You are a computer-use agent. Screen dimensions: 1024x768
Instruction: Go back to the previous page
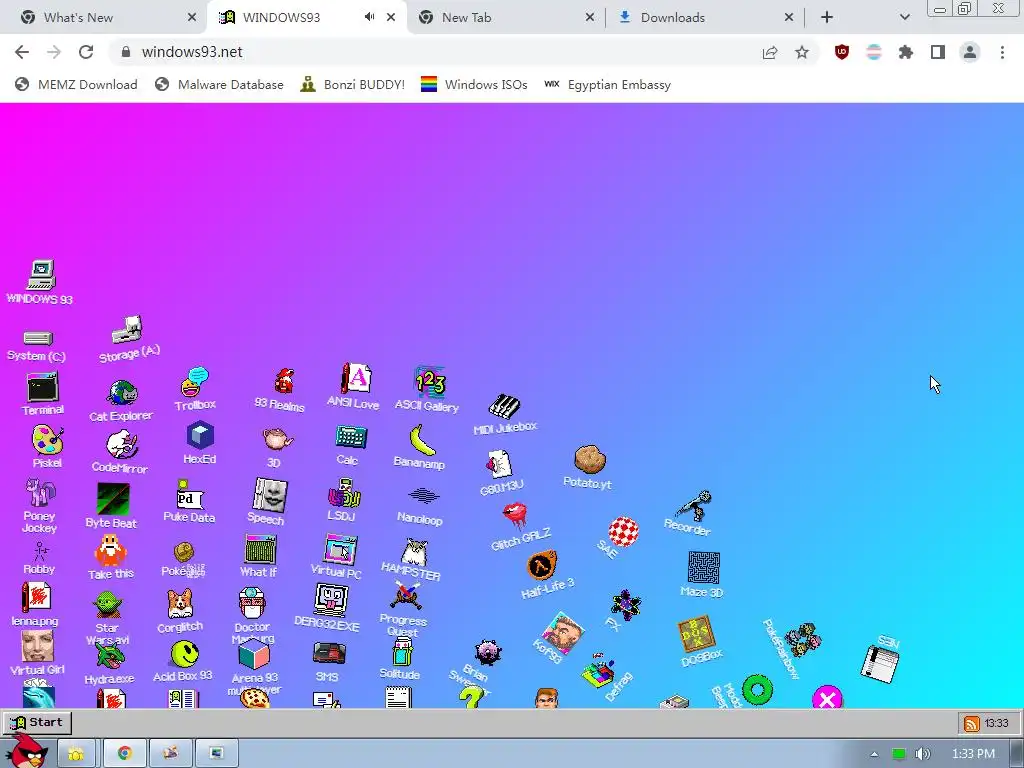[22, 52]
